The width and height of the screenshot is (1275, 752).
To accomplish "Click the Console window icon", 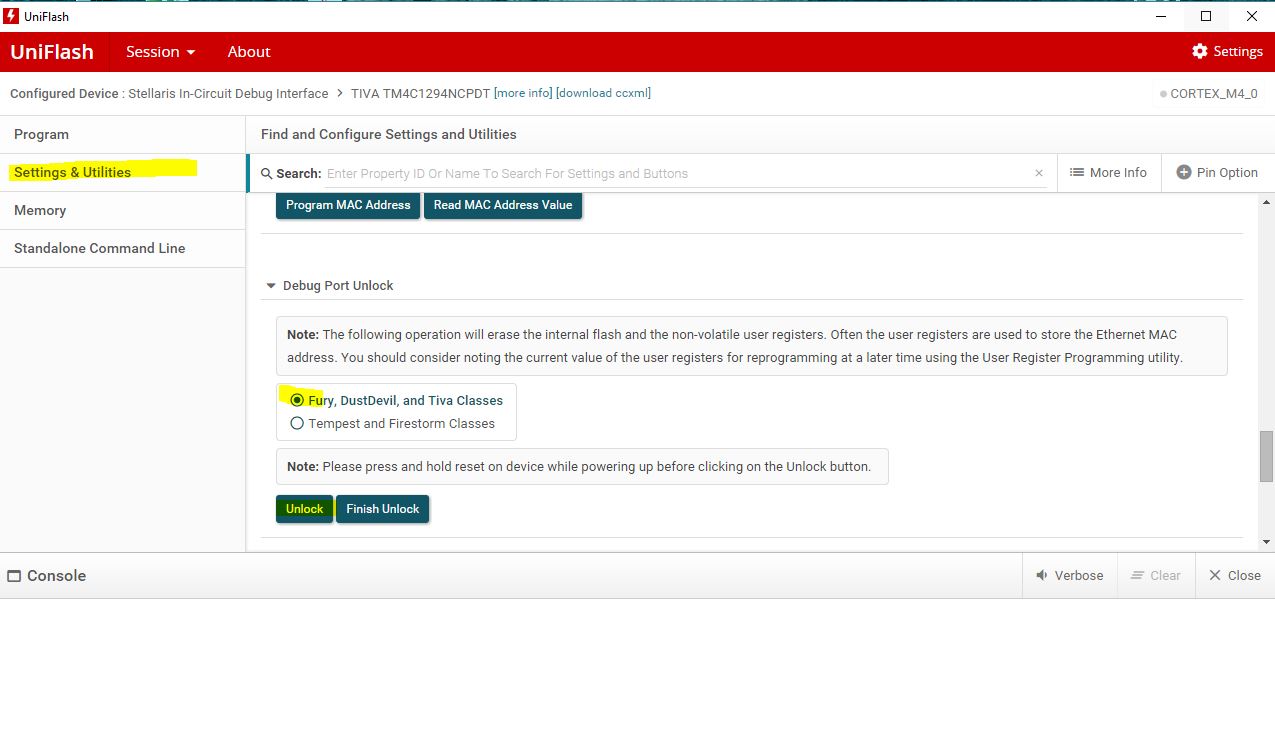I will 14,576.
